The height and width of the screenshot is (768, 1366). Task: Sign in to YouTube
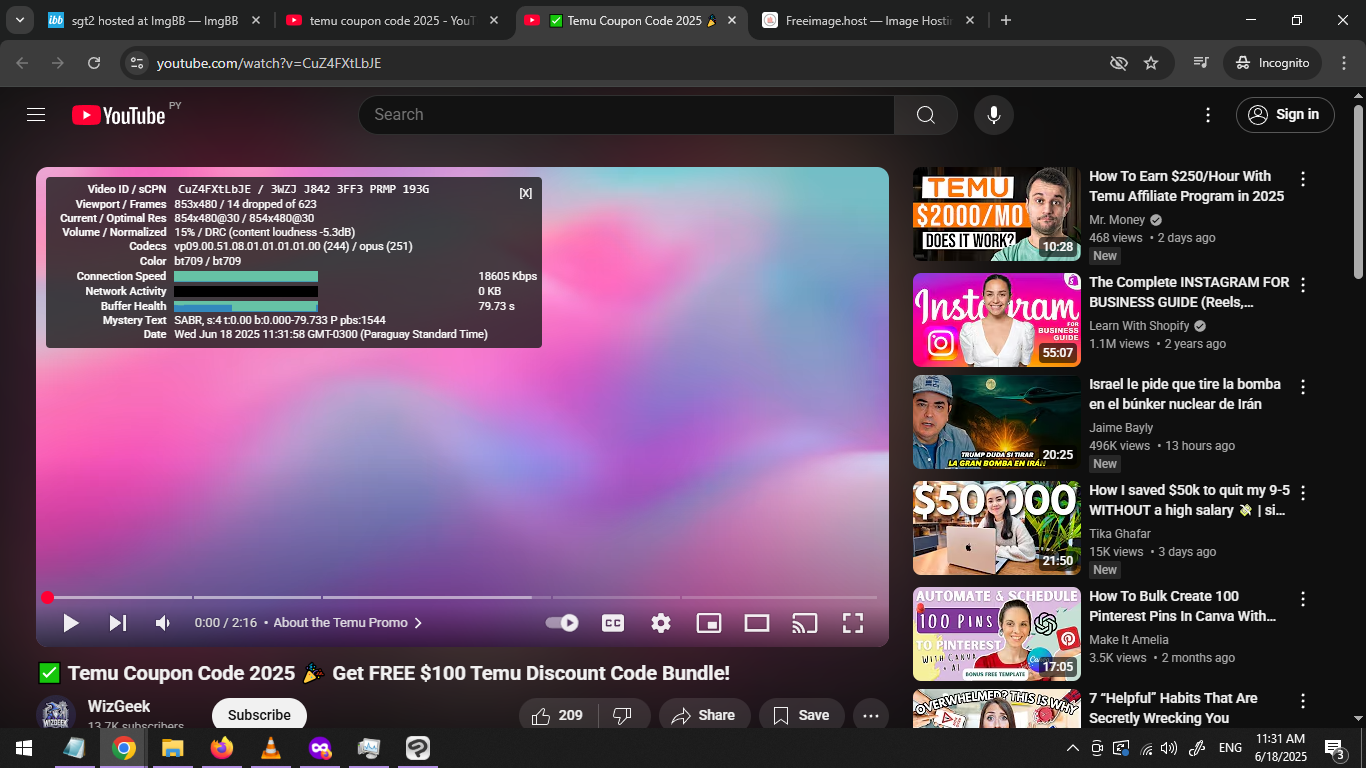(1285, 115)
